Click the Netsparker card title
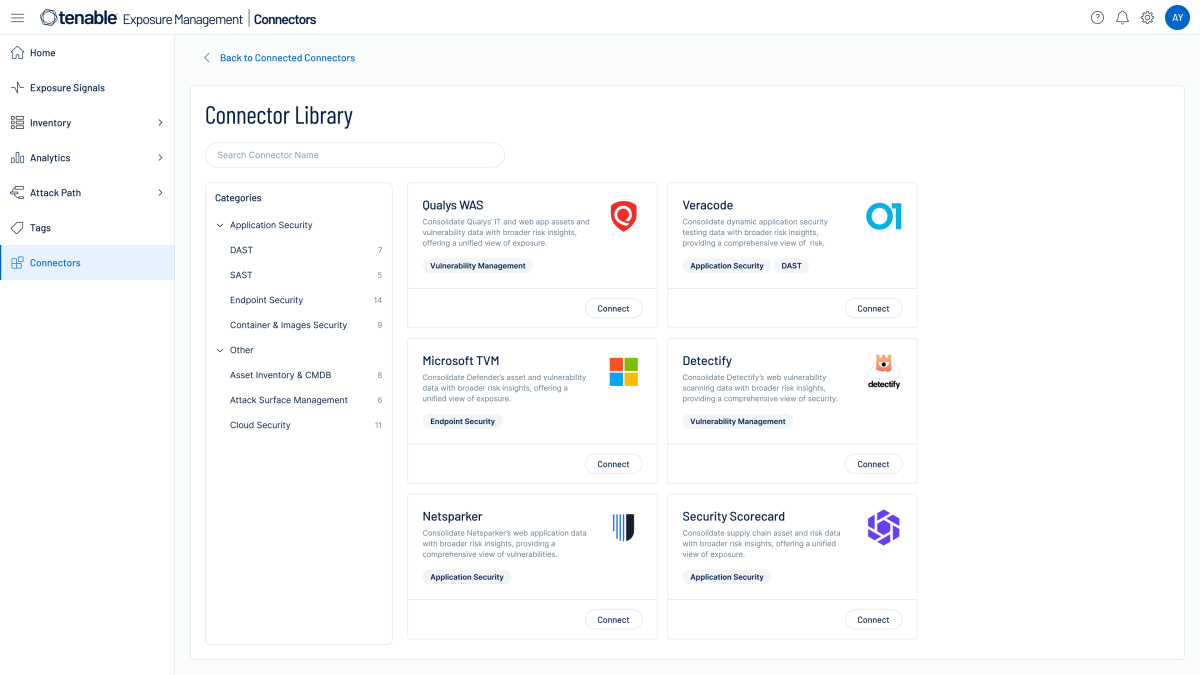Viewport: 1200px width, 675px height. (x=452, y=517)
